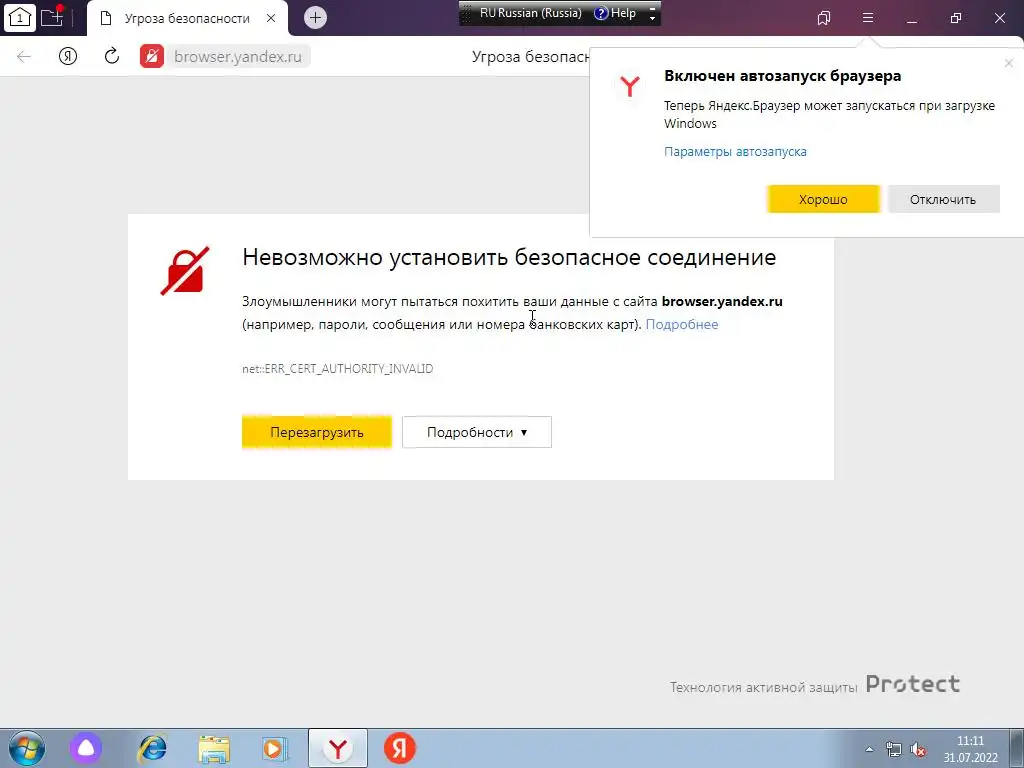Screen dimensions: 1024x768
Task: Click the "Отключить" button
Action: 943,199
